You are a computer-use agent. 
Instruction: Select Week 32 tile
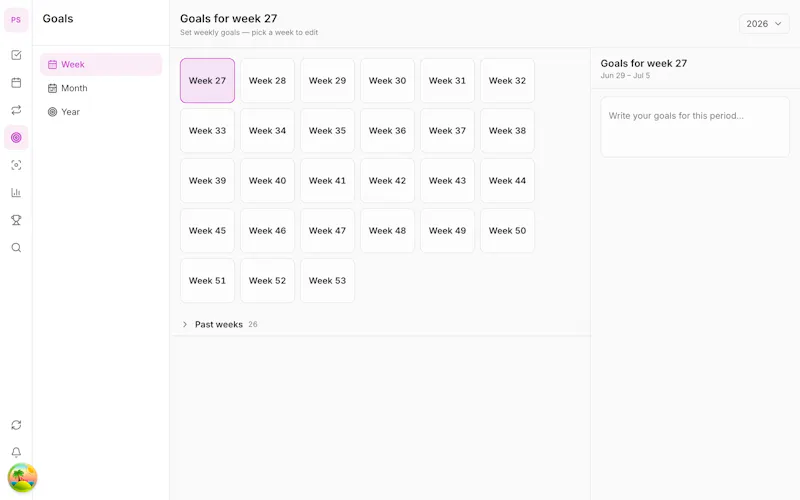pos(507,81)
